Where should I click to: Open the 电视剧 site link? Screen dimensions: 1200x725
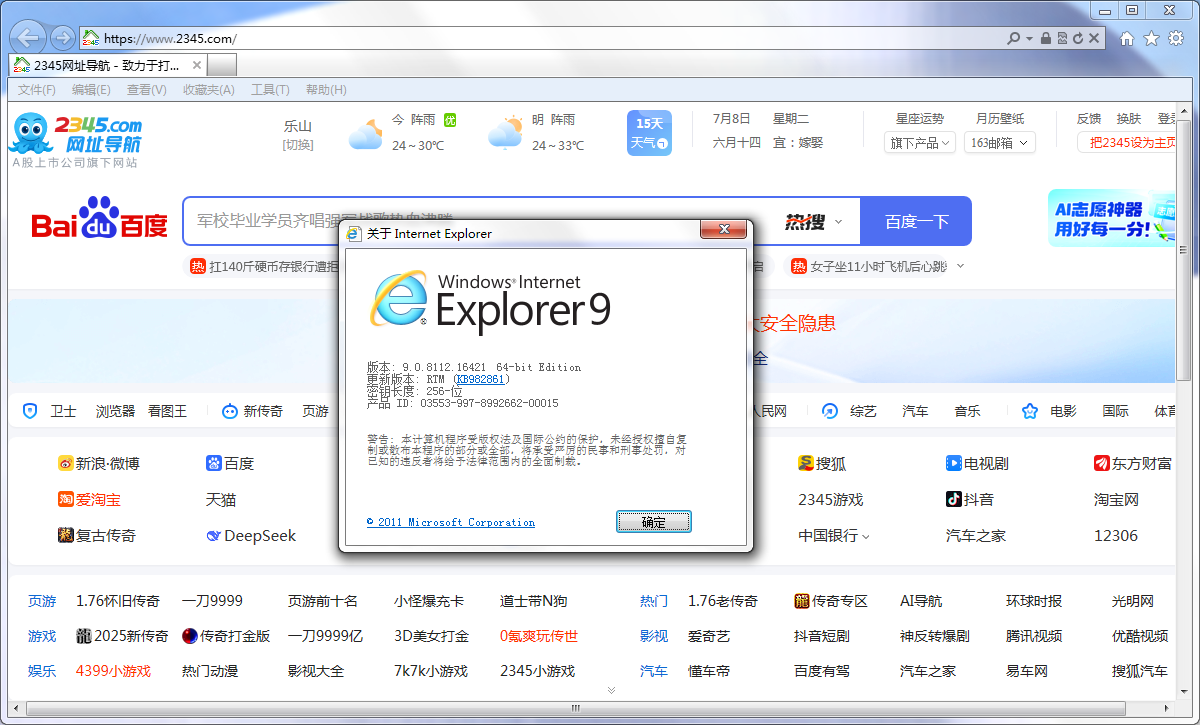pyautogui.click(x=977, y=463)
